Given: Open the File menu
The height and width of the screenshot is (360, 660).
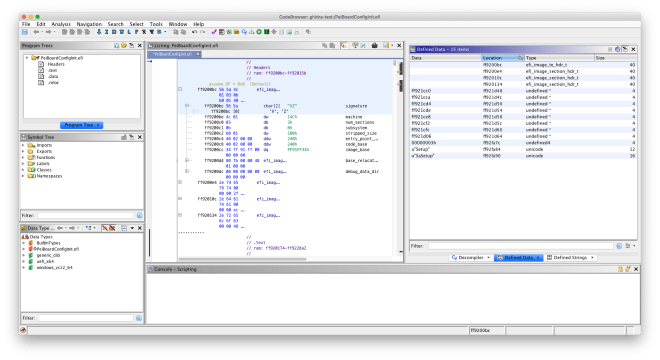Looking at the screenshot, I should tap(26, 24).
